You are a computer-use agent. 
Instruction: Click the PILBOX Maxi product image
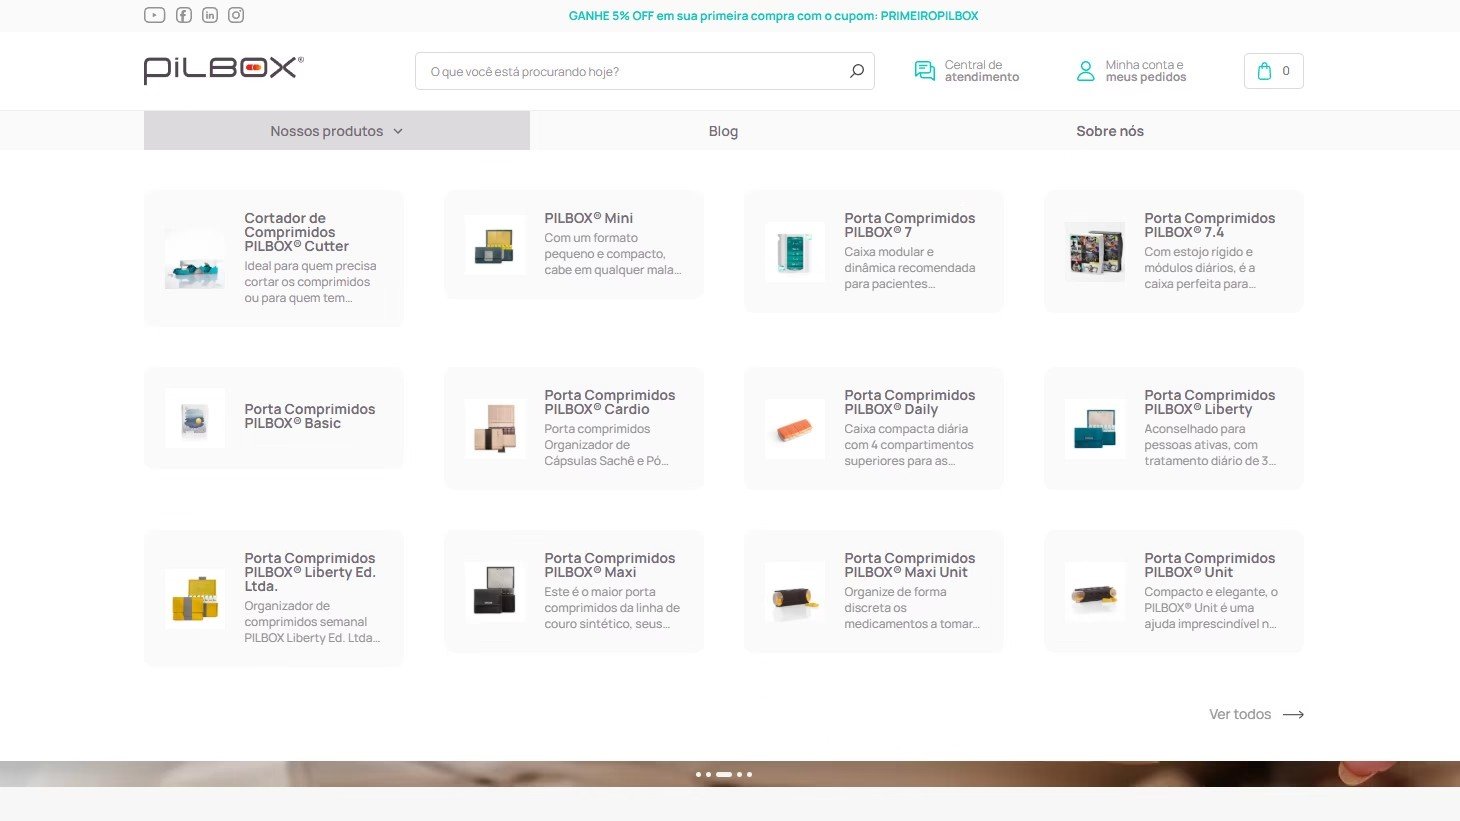495,591
